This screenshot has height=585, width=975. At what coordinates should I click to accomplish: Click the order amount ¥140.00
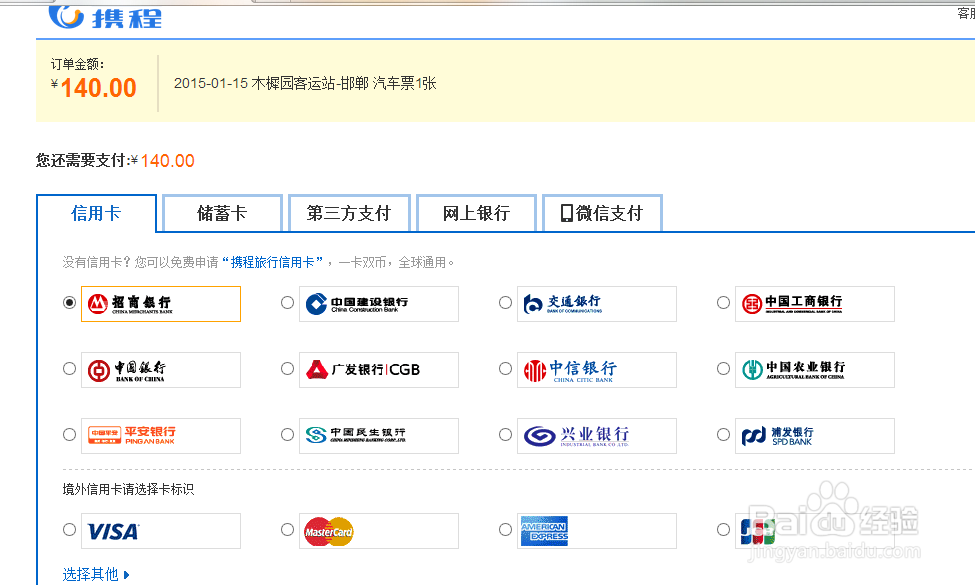[x=94, y=88]
